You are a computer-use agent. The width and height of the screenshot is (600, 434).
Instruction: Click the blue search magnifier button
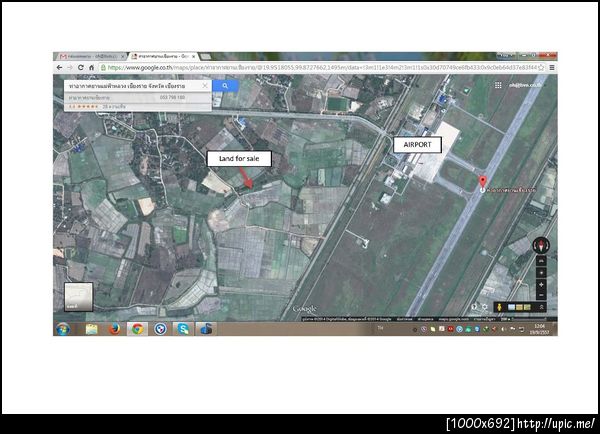pos(225,86)
